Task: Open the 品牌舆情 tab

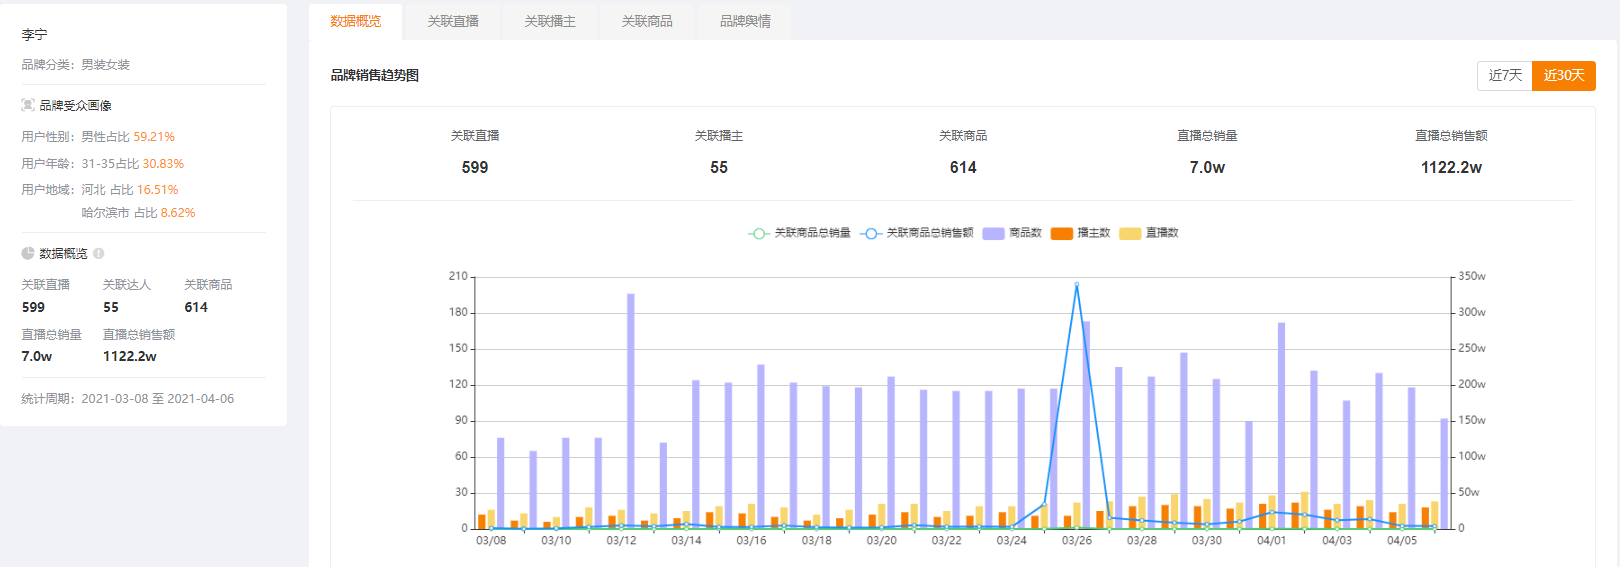Action: click(745, 21)
